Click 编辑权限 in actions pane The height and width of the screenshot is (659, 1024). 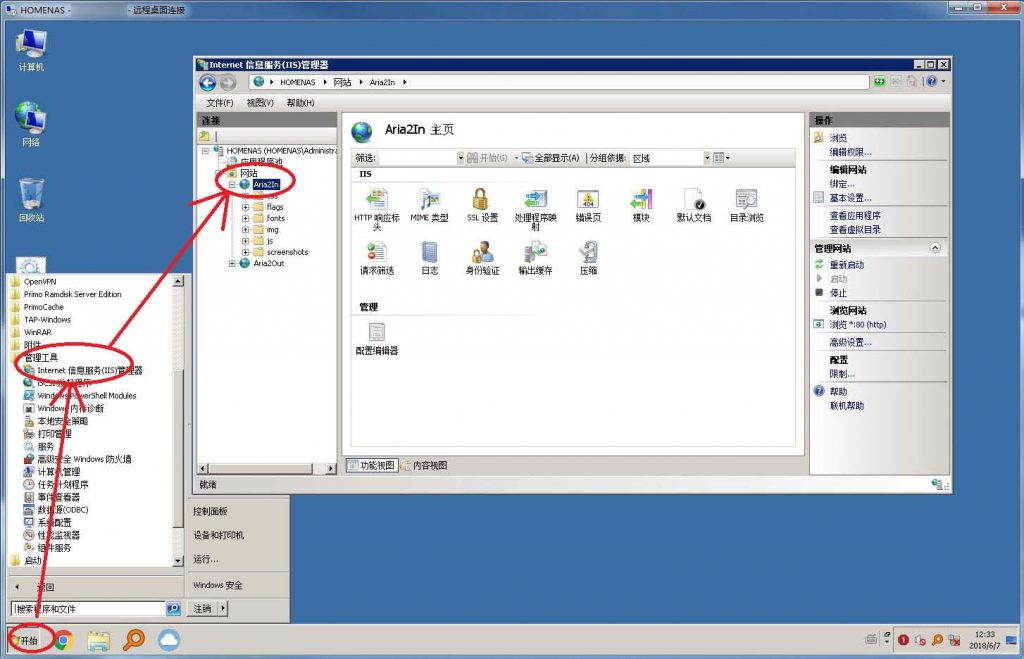[x=850, y=152]
